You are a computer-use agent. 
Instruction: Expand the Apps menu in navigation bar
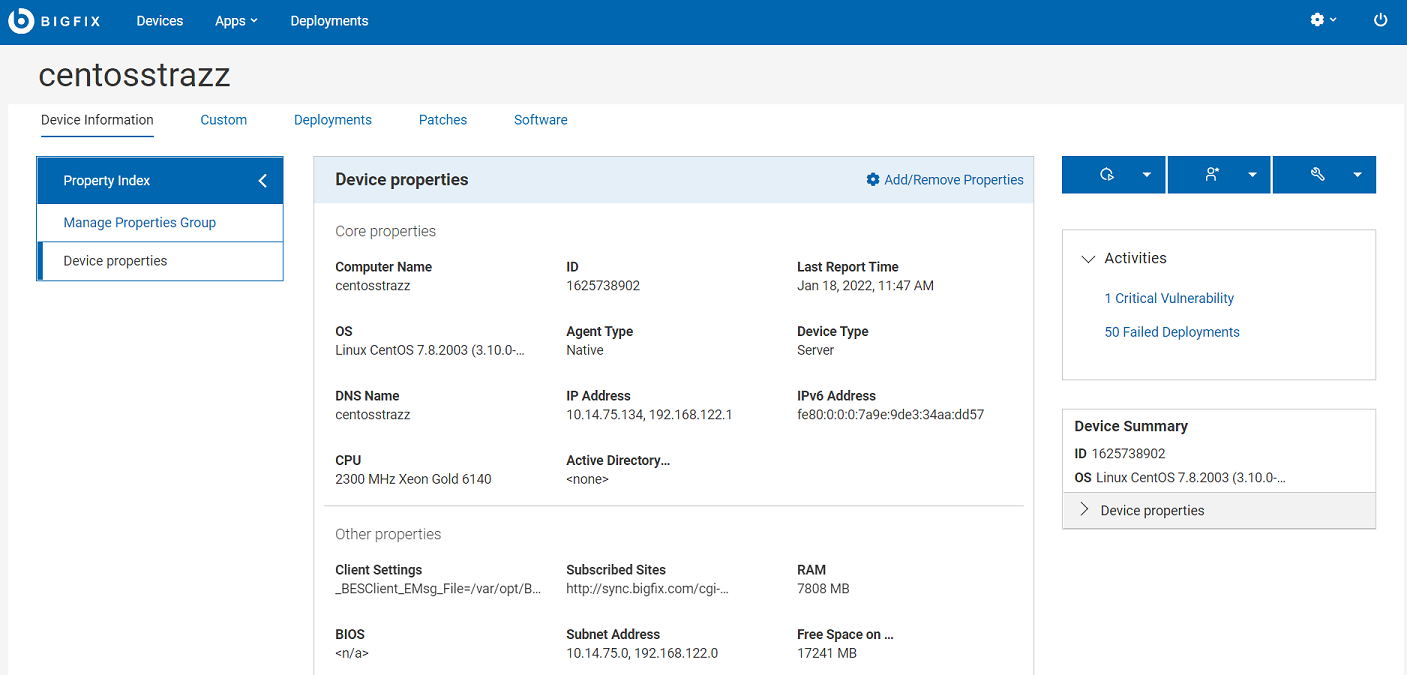[236, 21]
